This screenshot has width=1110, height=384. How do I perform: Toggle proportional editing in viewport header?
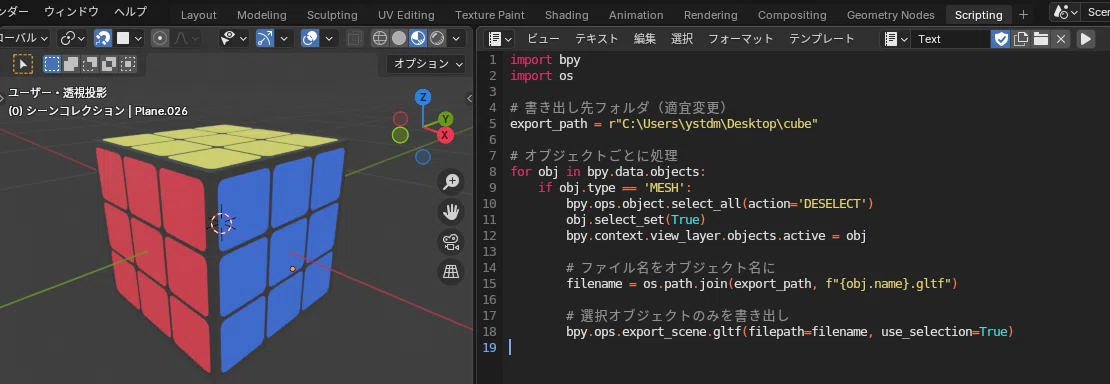160,38
